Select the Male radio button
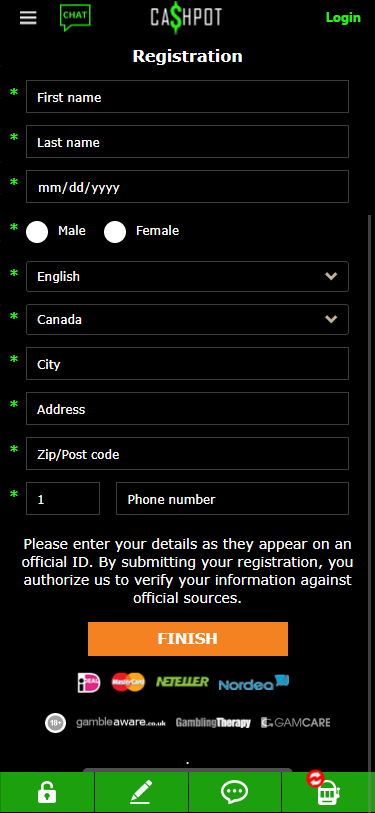Viewport: 375px width, 813px height. pos(37,232)
